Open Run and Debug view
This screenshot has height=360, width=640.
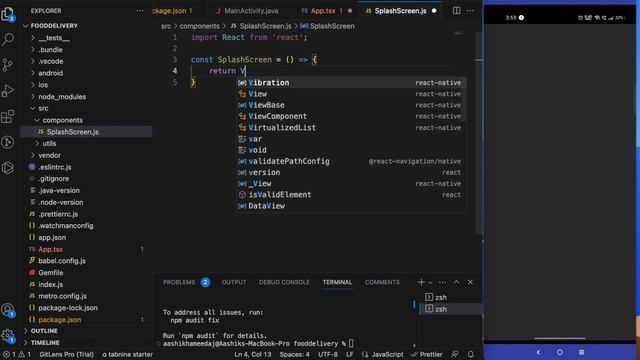coord(8,91)
